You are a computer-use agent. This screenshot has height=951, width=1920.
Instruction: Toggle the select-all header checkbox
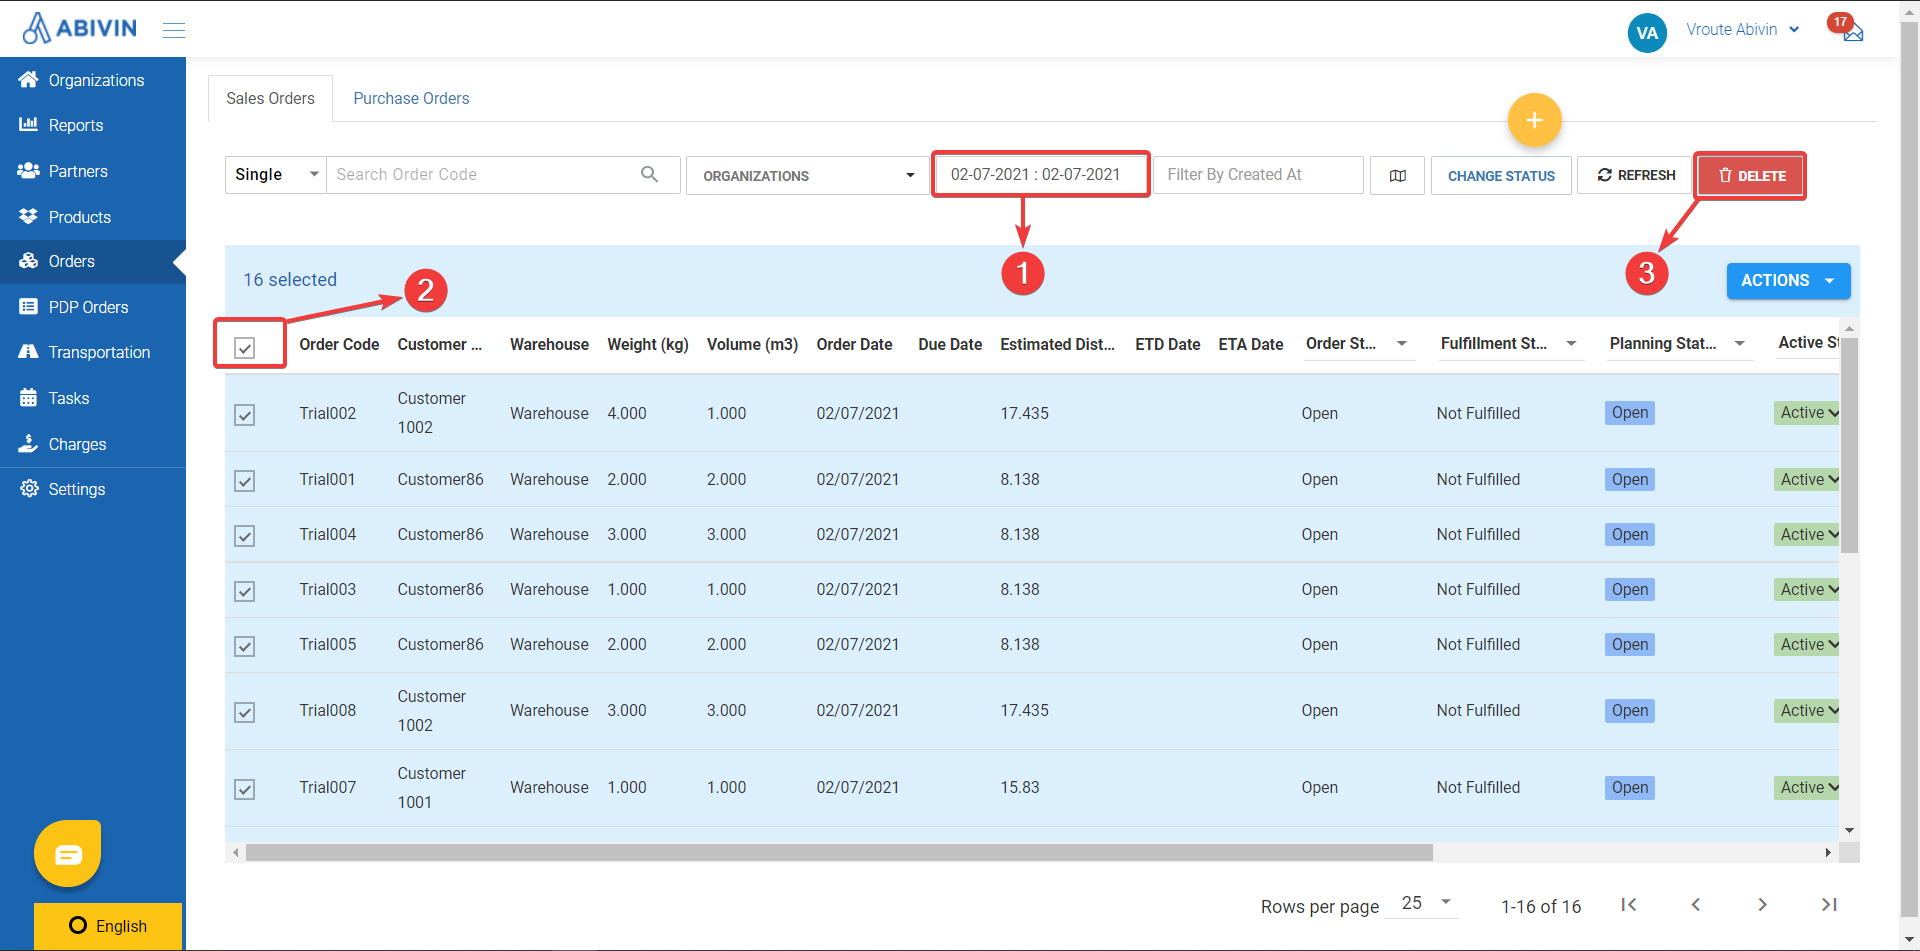coord(245,347)
